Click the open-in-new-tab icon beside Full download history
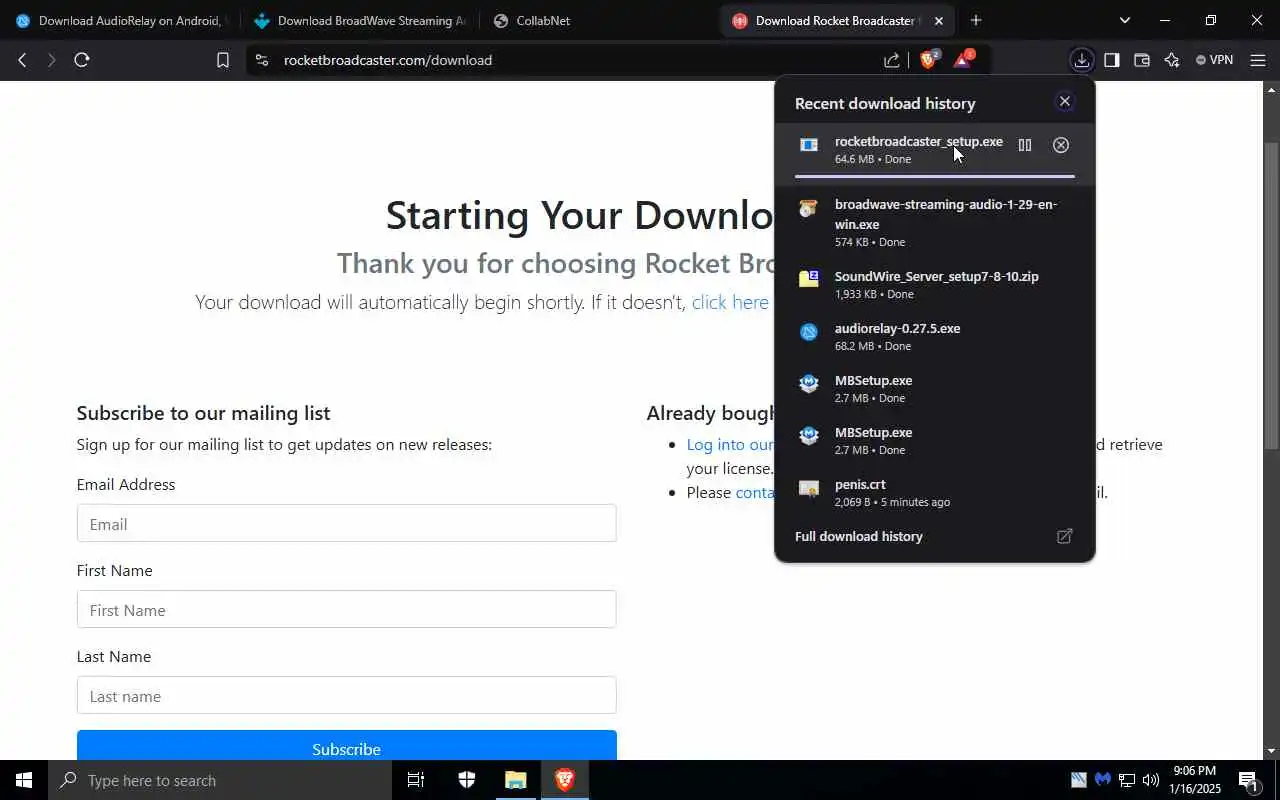 1065,536
